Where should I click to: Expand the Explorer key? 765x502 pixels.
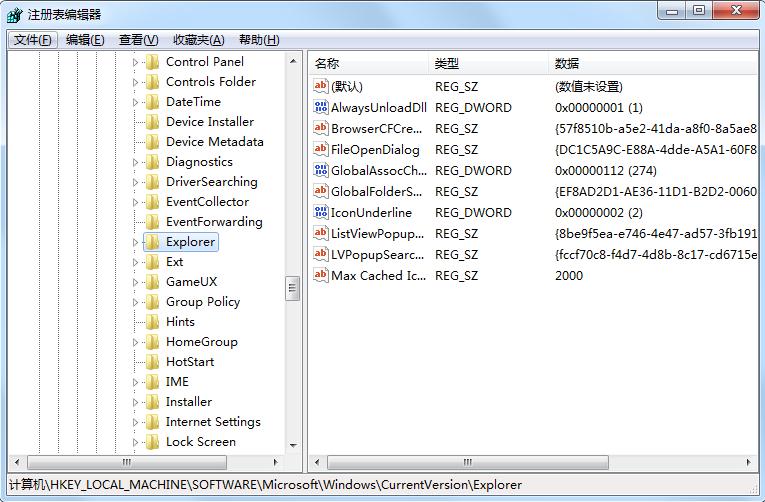135,242
